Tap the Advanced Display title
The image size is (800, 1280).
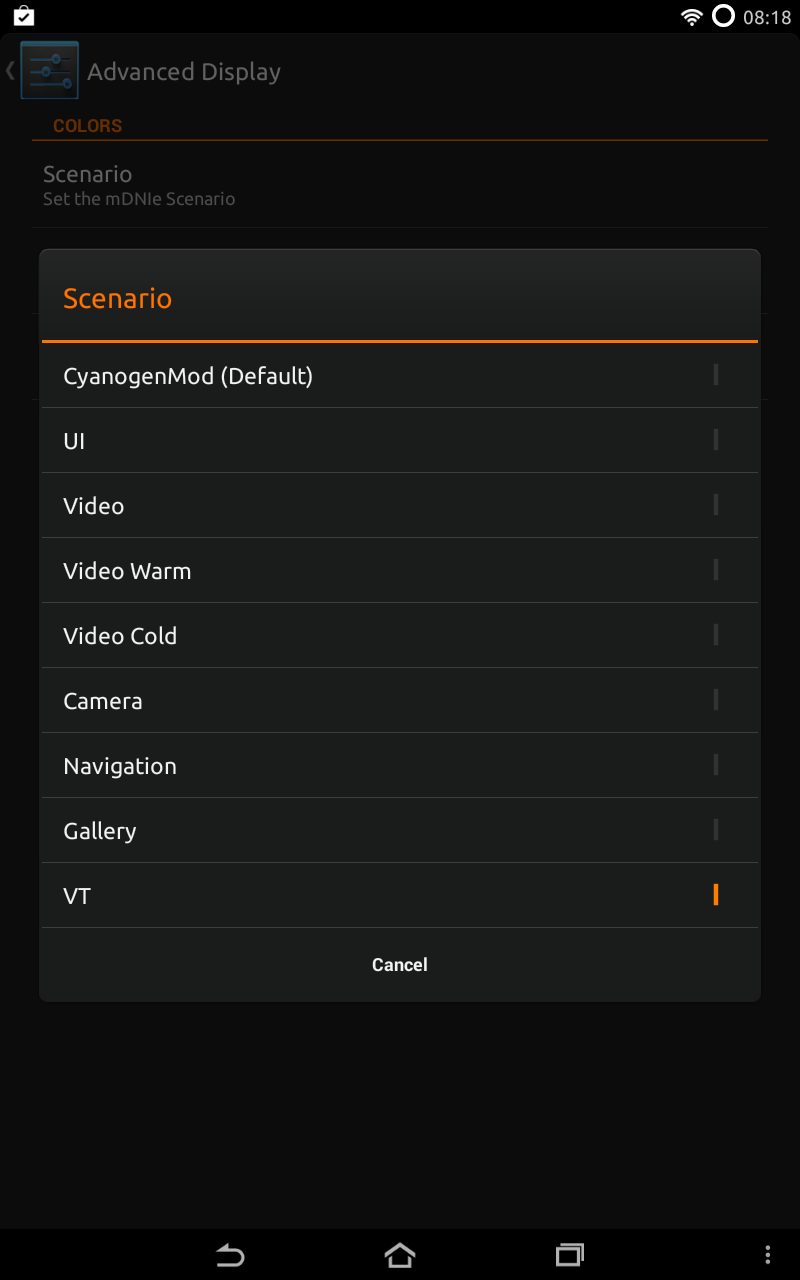tap(184, 72)
